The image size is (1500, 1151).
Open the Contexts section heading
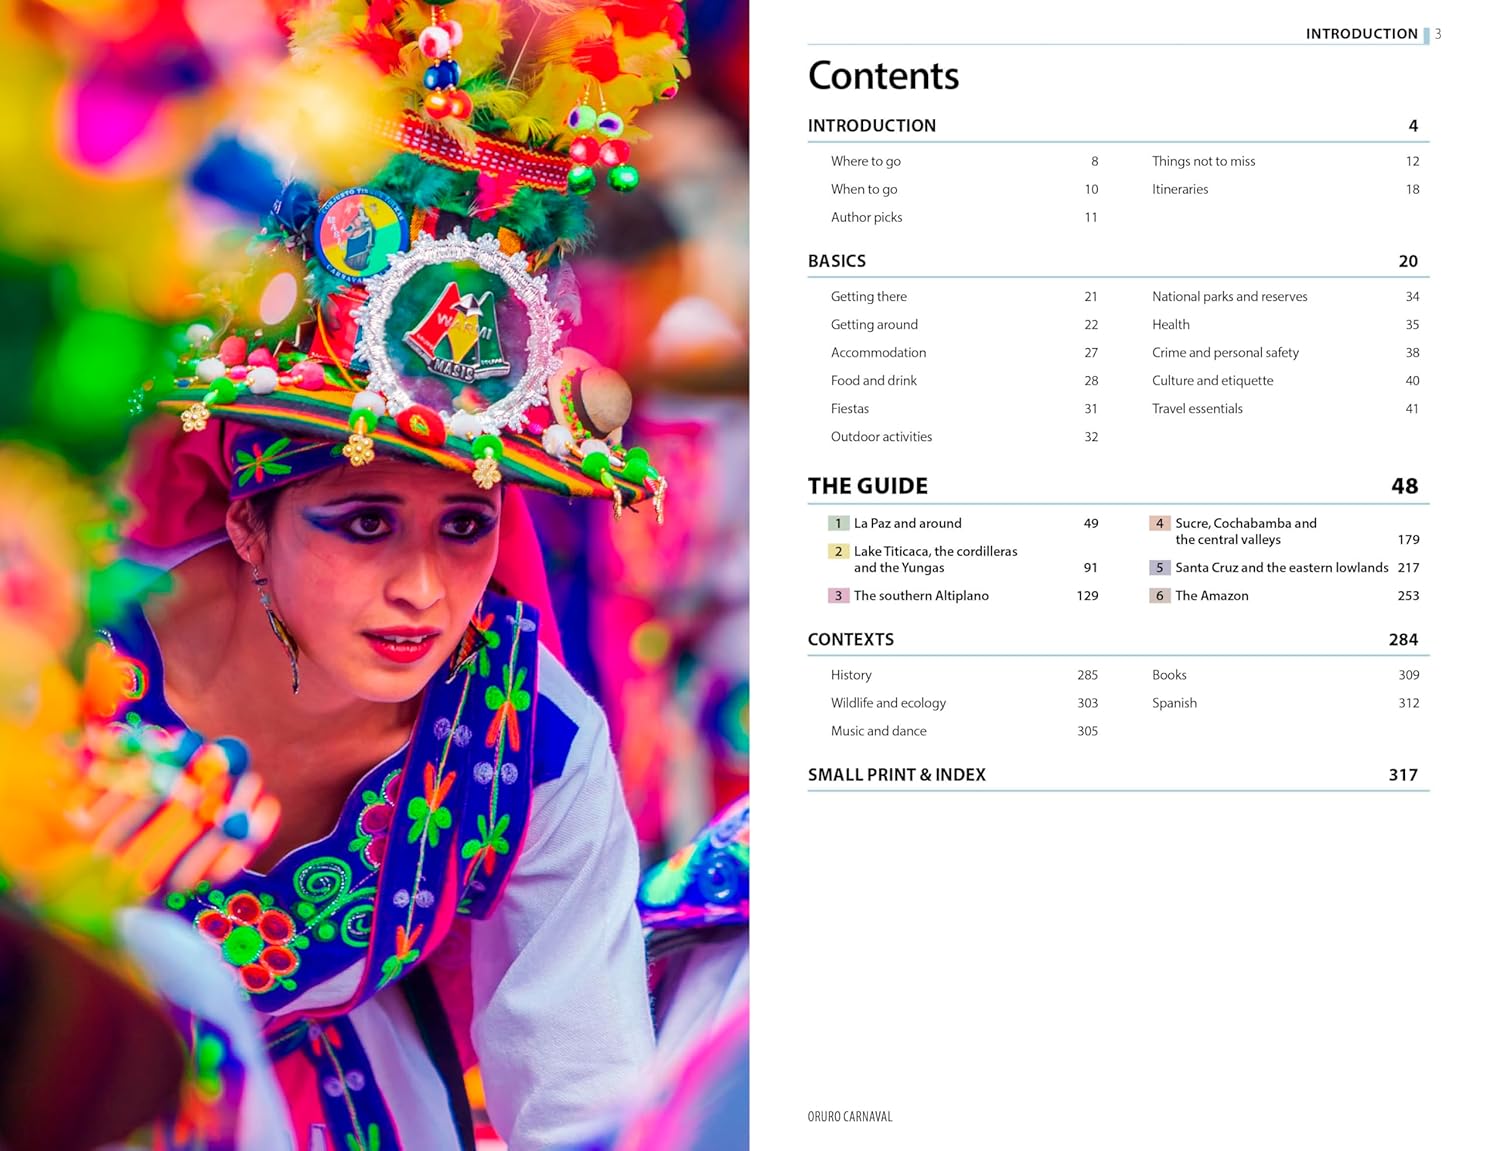point(851,640)
